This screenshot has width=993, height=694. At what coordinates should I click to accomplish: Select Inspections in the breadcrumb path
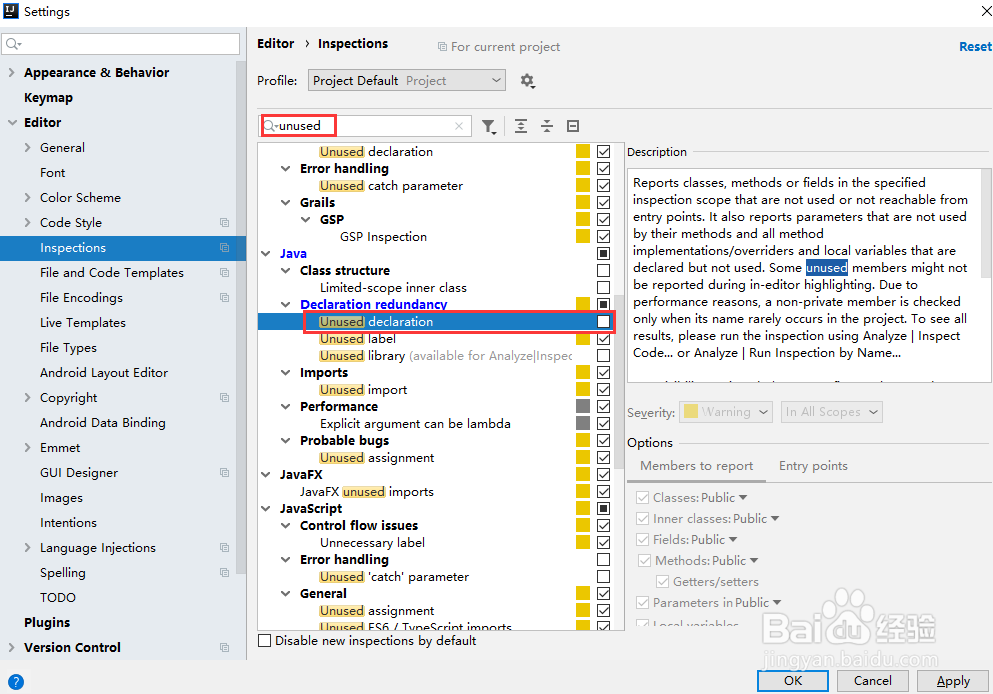point(352,43)
